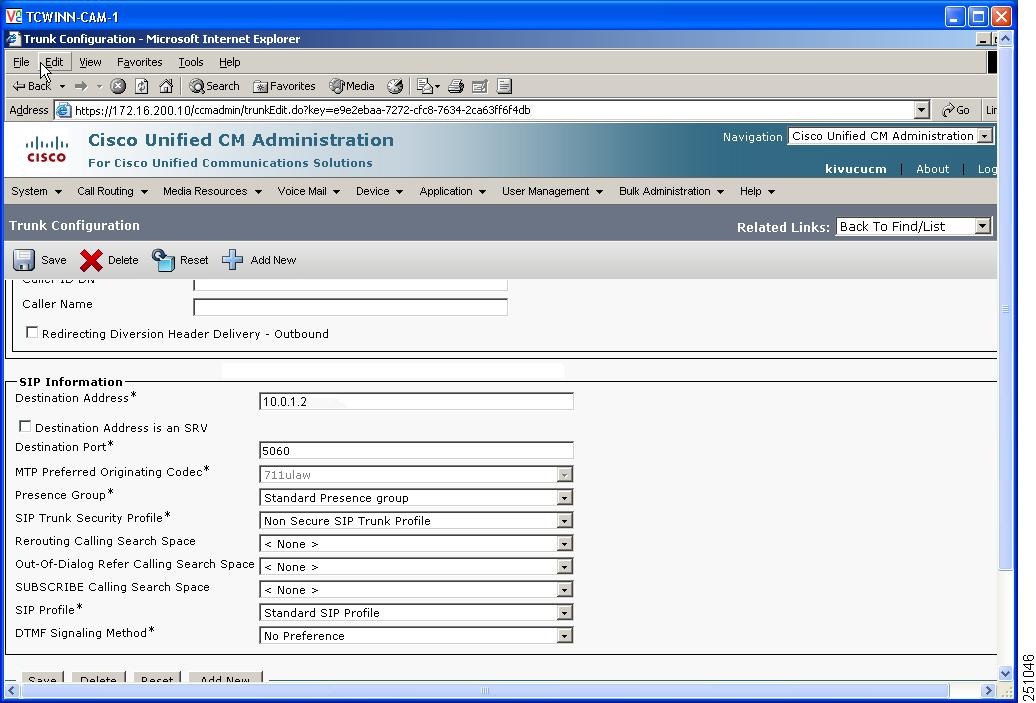Open the Rerouting Calling Search Space dropdown
The image size is (1036, 703).
click(x=416, y=544)
